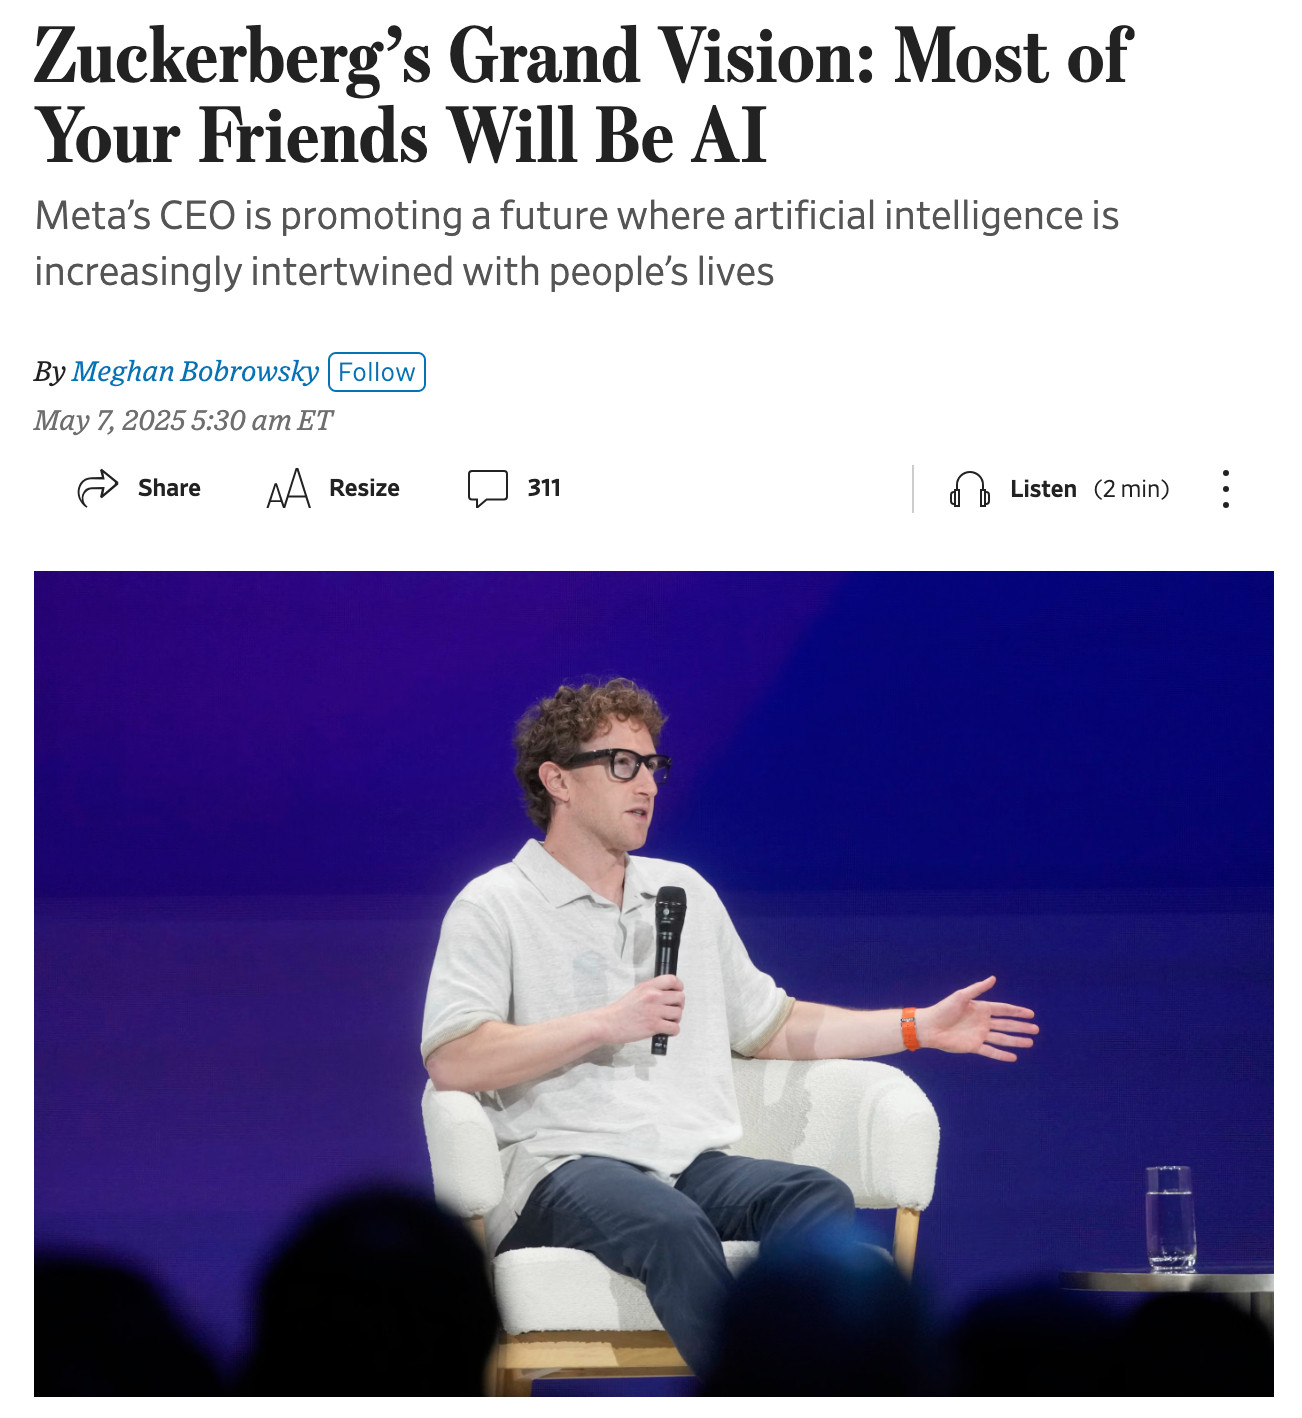Click the orange watch band in photo

[910, 1029]
